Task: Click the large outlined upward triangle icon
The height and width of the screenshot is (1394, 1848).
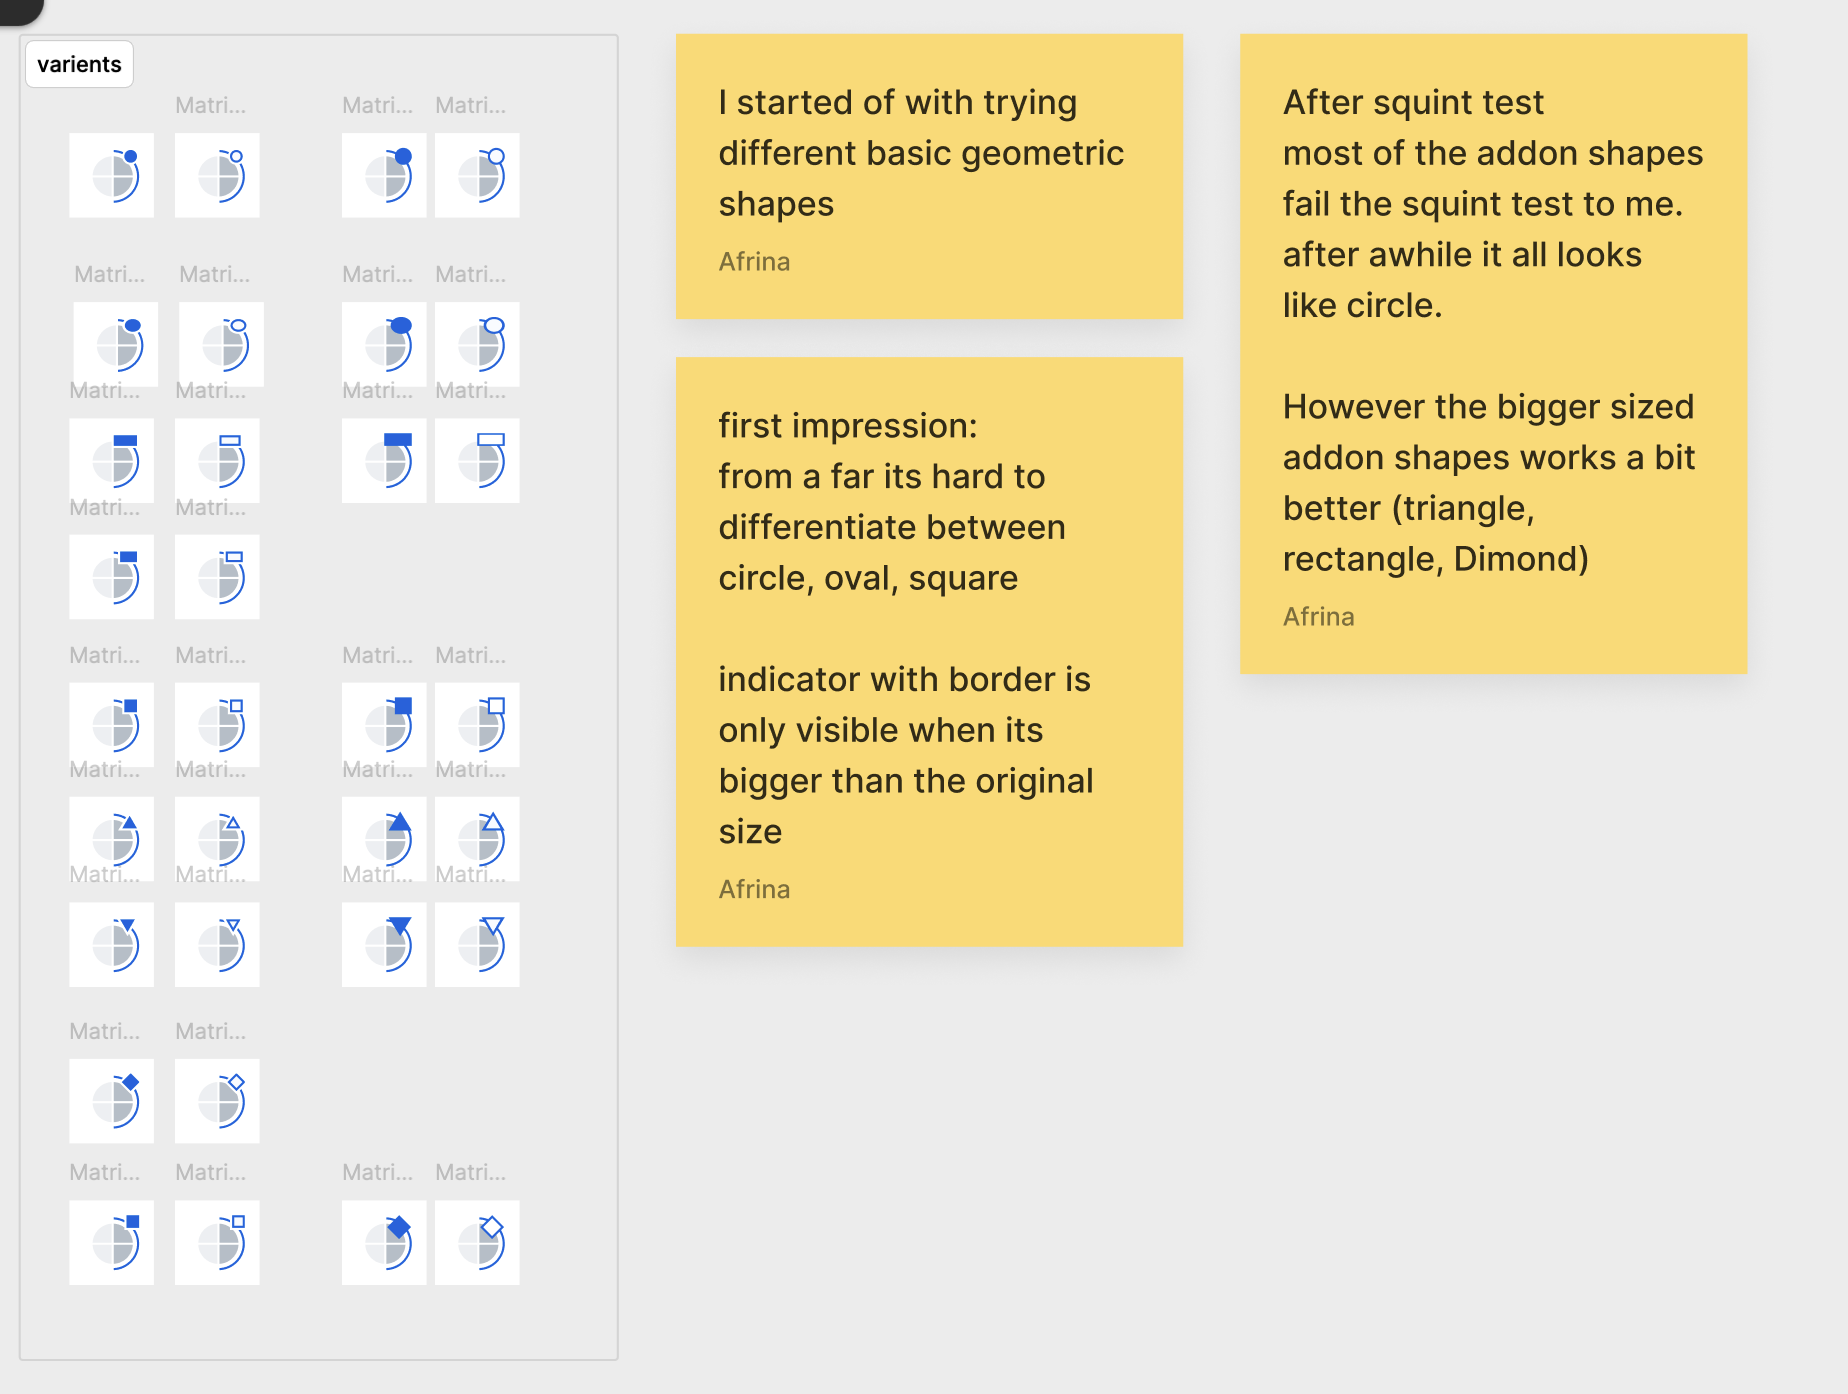Action: tap(477, 839)
